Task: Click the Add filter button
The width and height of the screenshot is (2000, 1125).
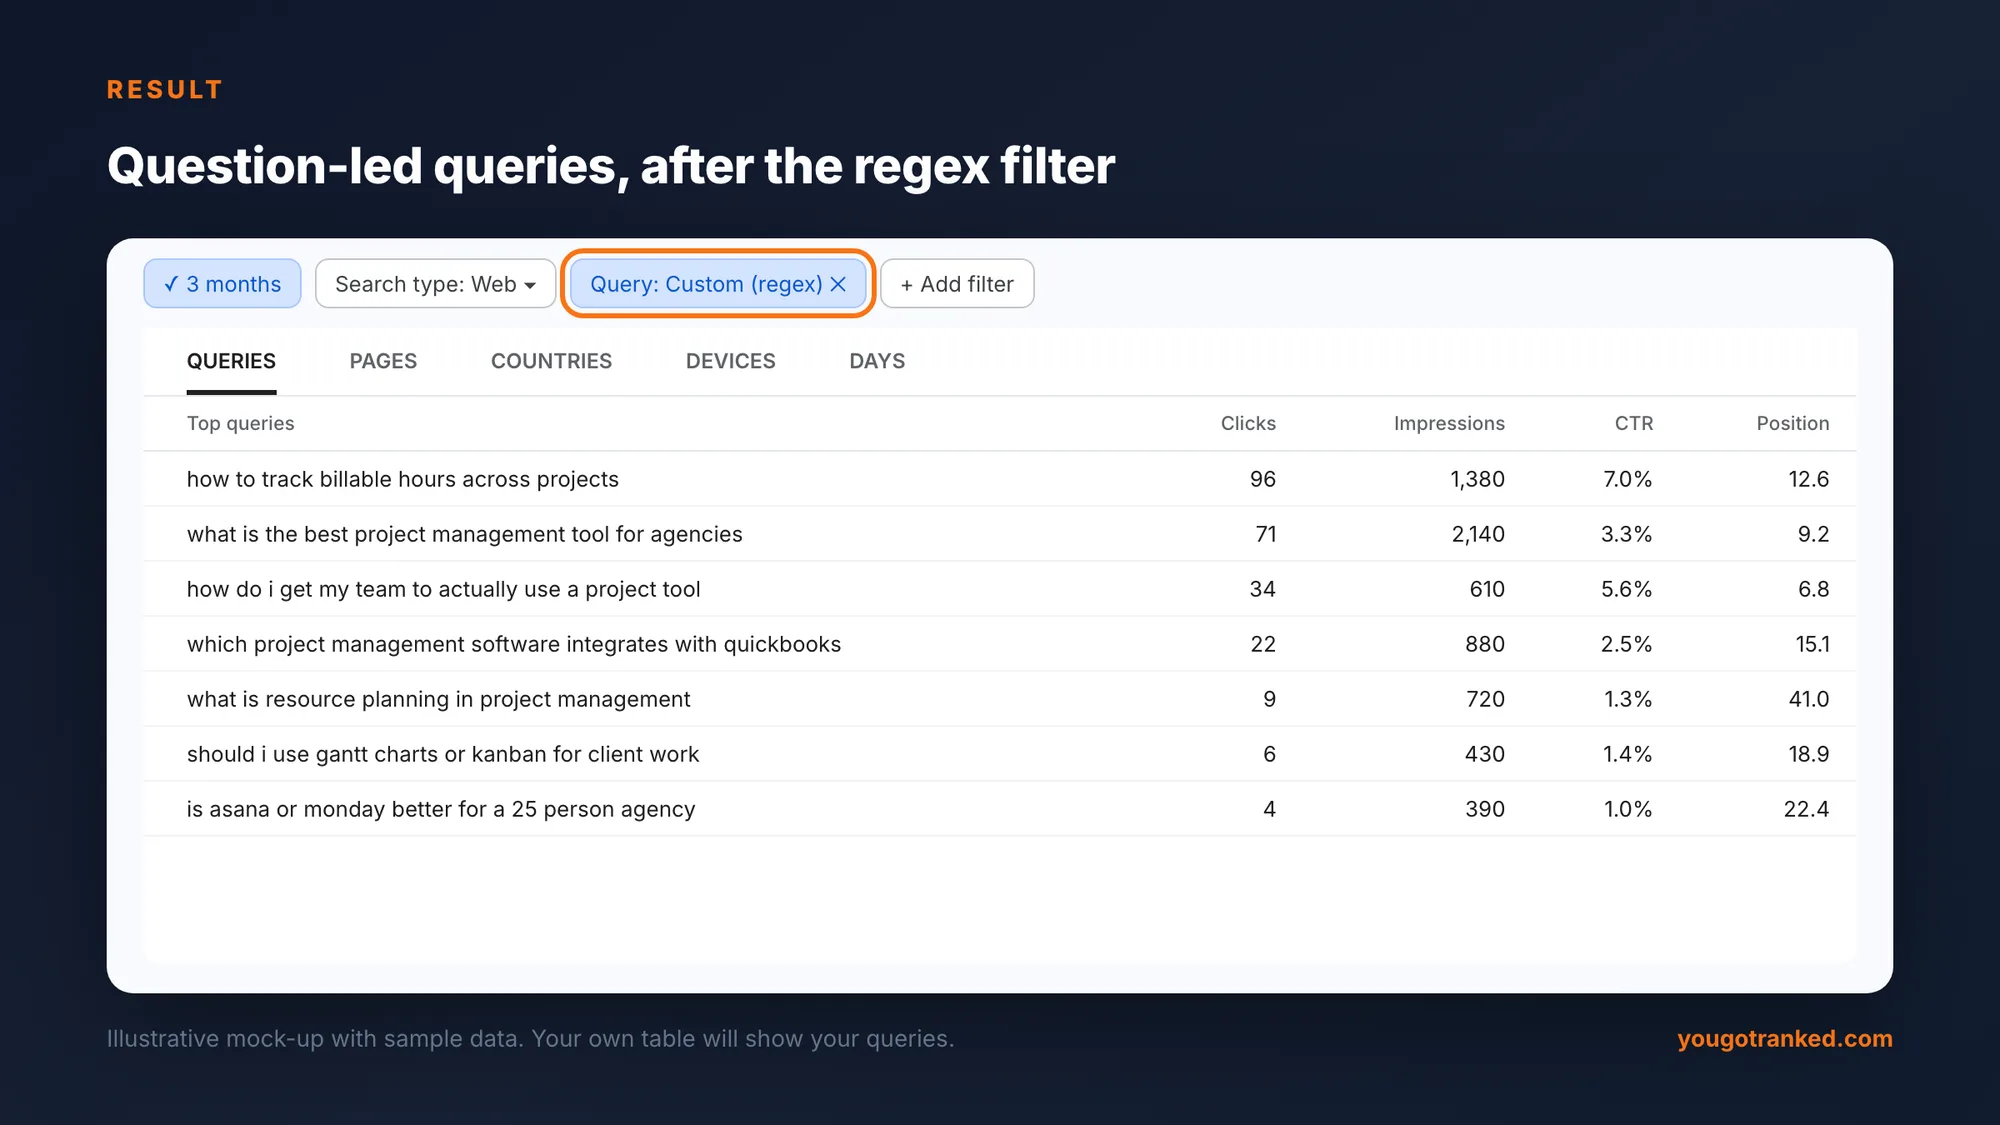Action: tap(957, 284)
